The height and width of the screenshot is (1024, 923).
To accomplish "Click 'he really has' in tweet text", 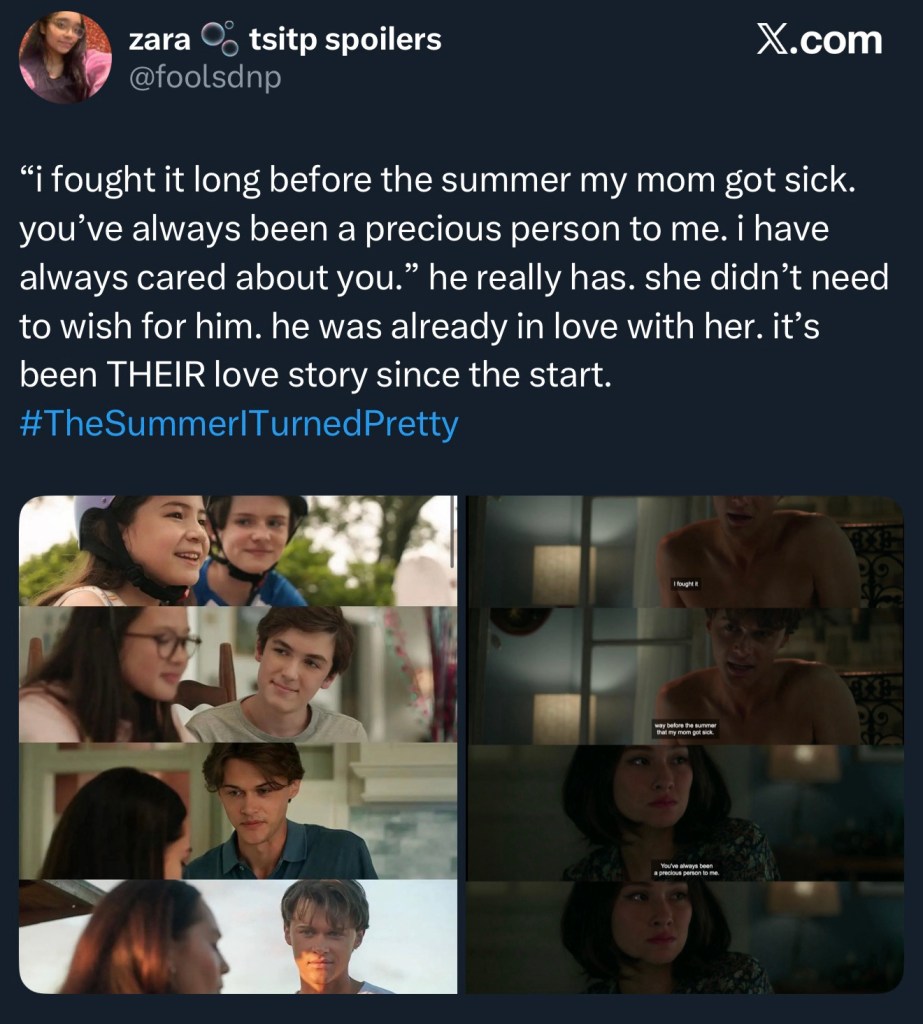I will [x=532, y=278].
